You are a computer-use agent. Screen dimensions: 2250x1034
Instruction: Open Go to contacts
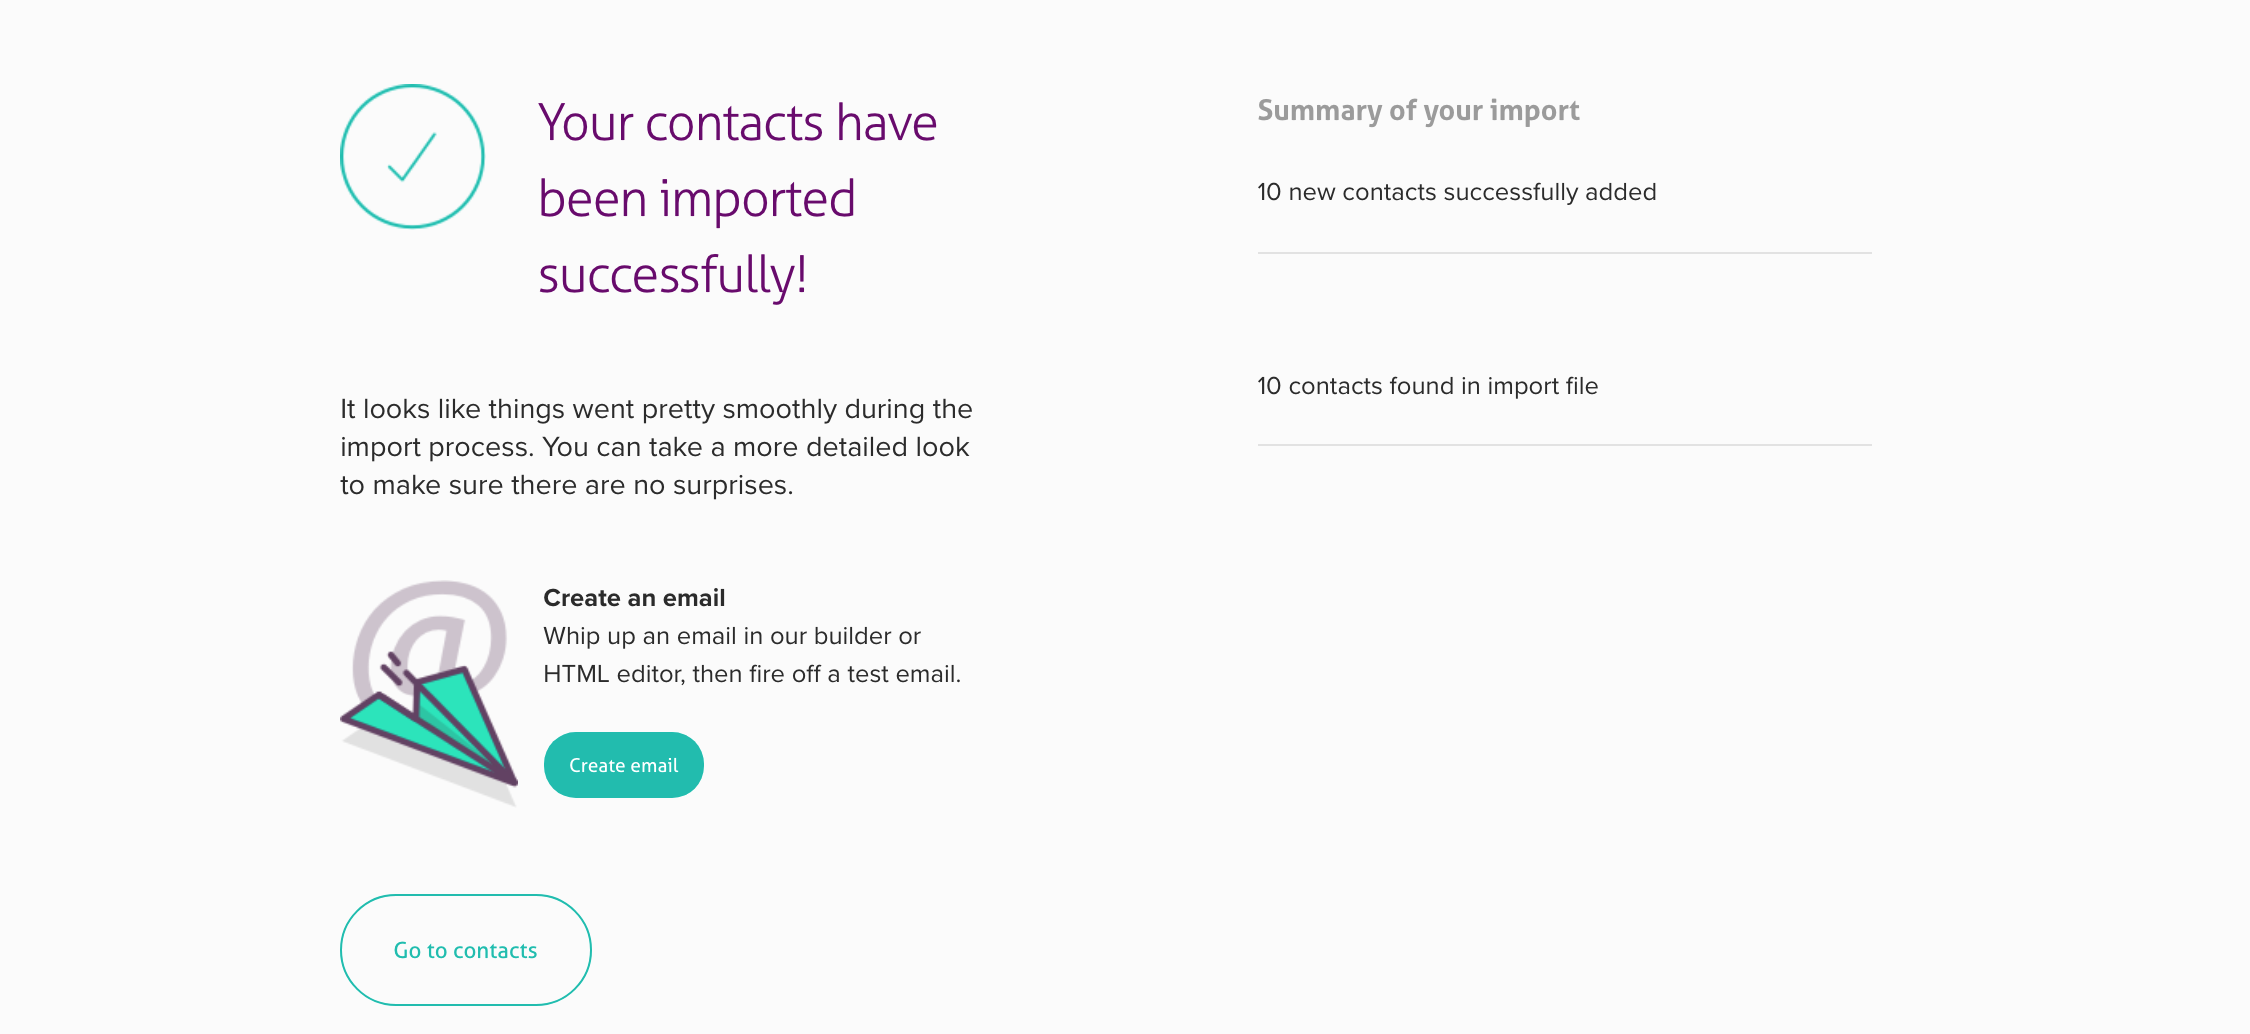pos(466,950)
